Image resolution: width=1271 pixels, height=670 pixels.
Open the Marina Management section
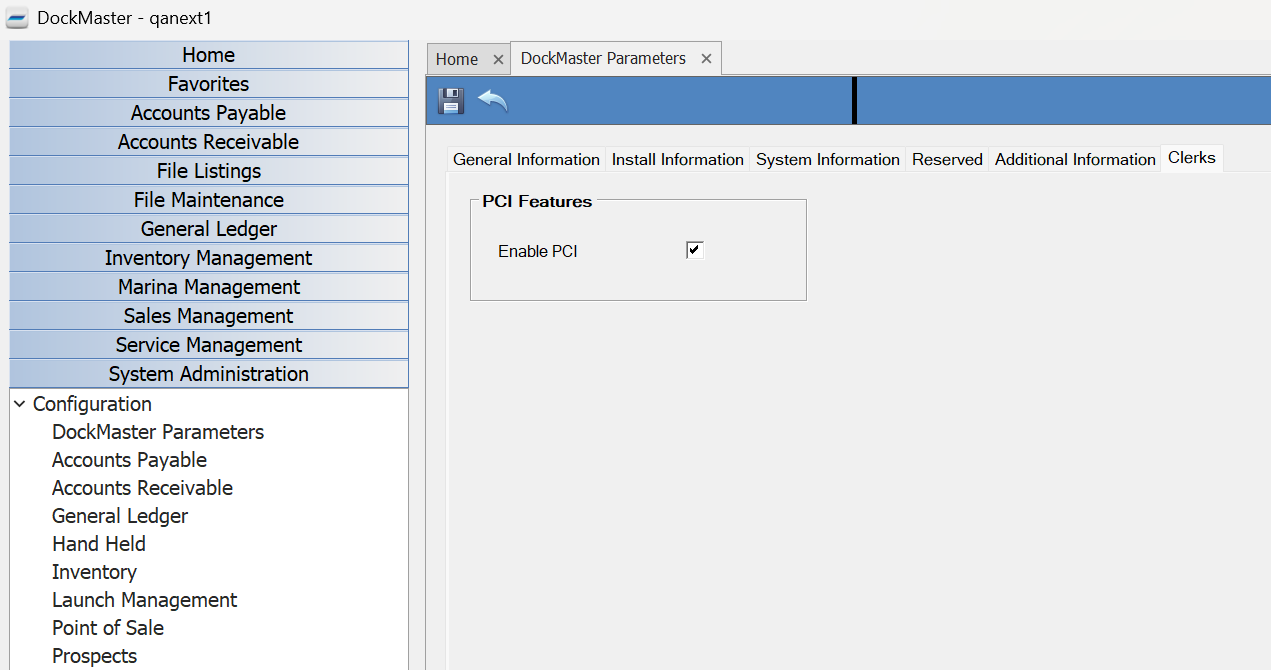click(209, 287)
